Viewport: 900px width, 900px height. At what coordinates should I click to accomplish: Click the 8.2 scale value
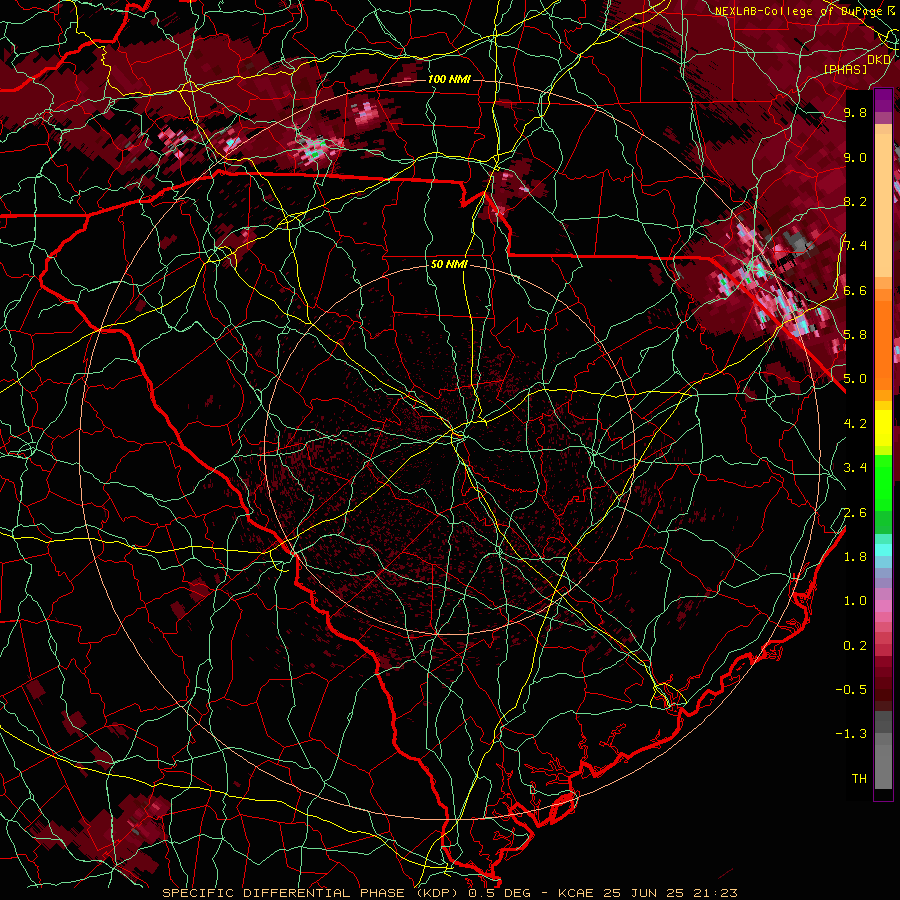pos(855,201)
